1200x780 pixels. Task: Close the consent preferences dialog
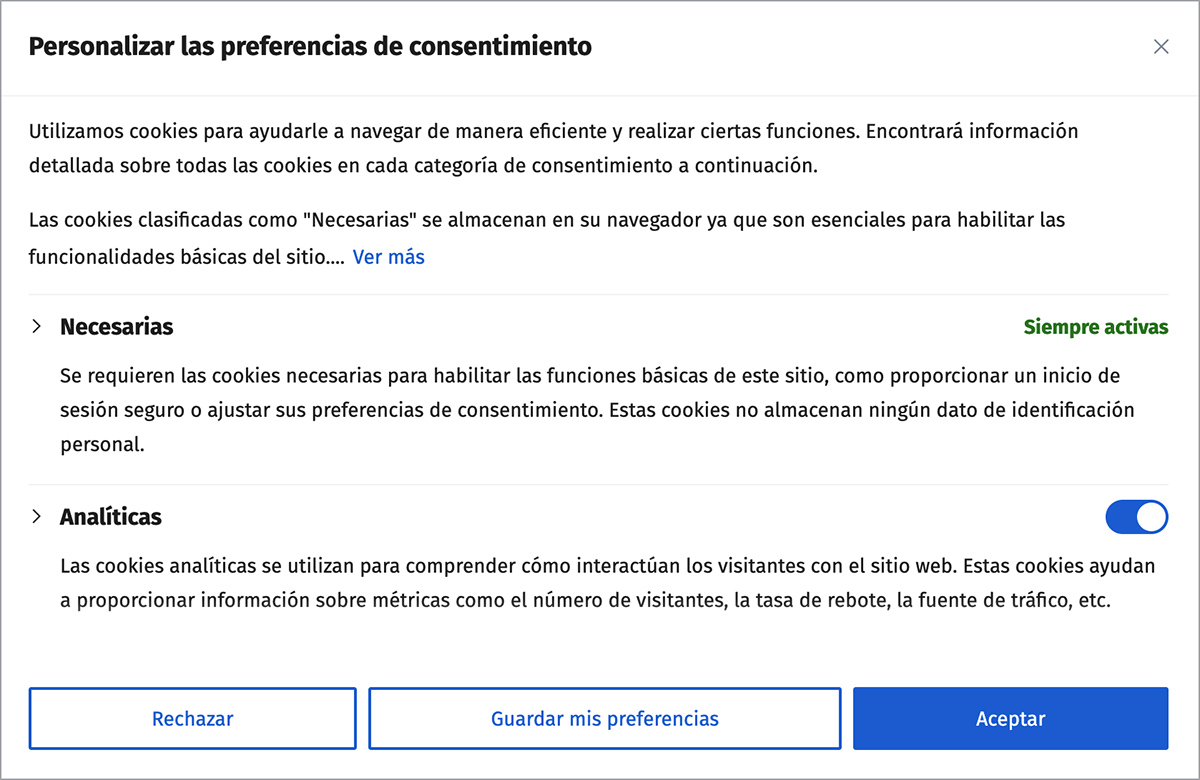pos(1161,47)
